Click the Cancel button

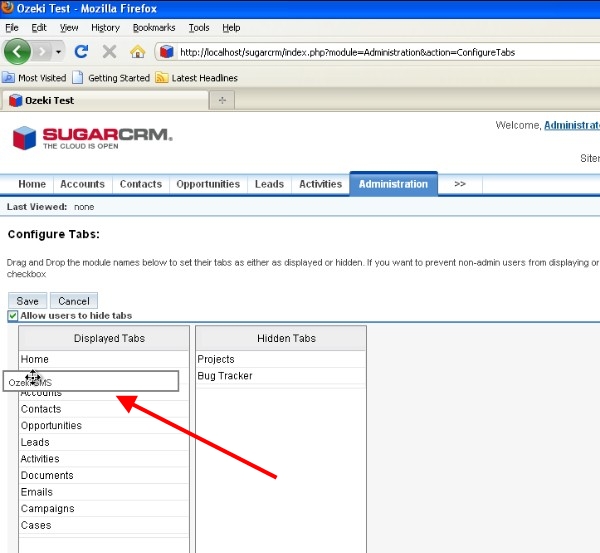[x=74, y=301]
